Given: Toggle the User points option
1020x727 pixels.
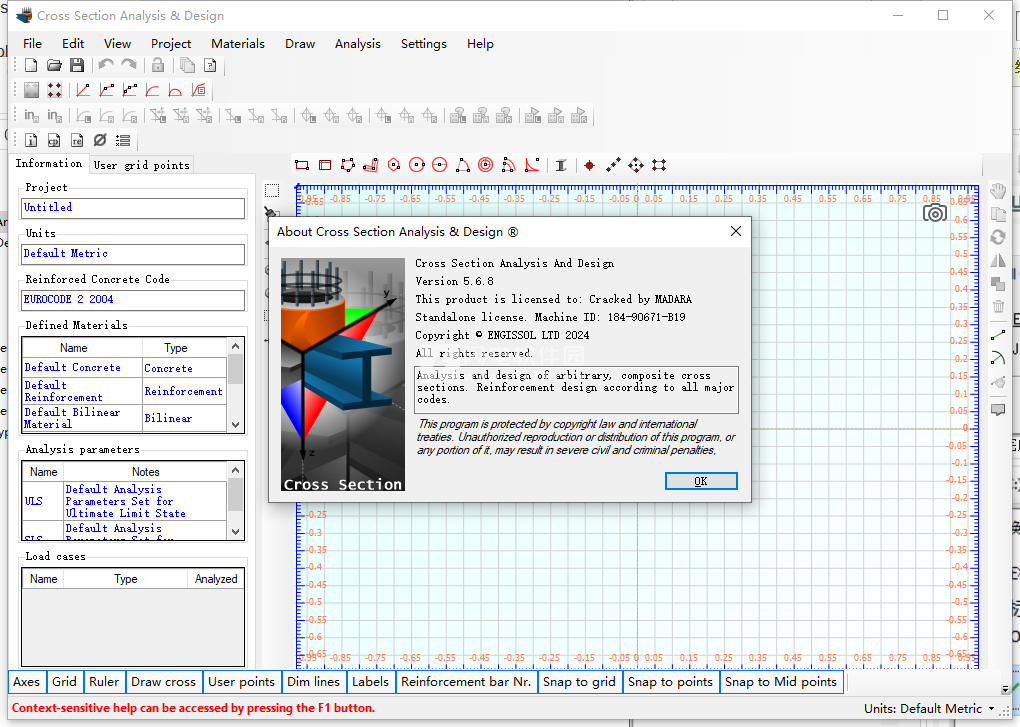Looking at the screenshot, I should click(x=241, y=681).
